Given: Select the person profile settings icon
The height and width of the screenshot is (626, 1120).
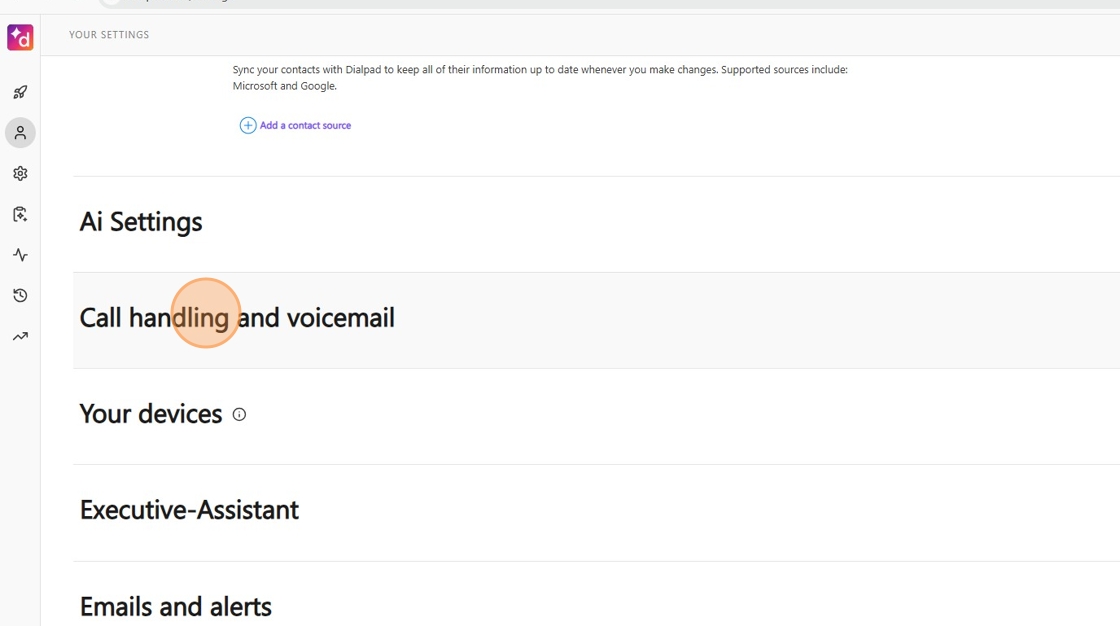Looking at the screenshot, I should coord(20,133).
